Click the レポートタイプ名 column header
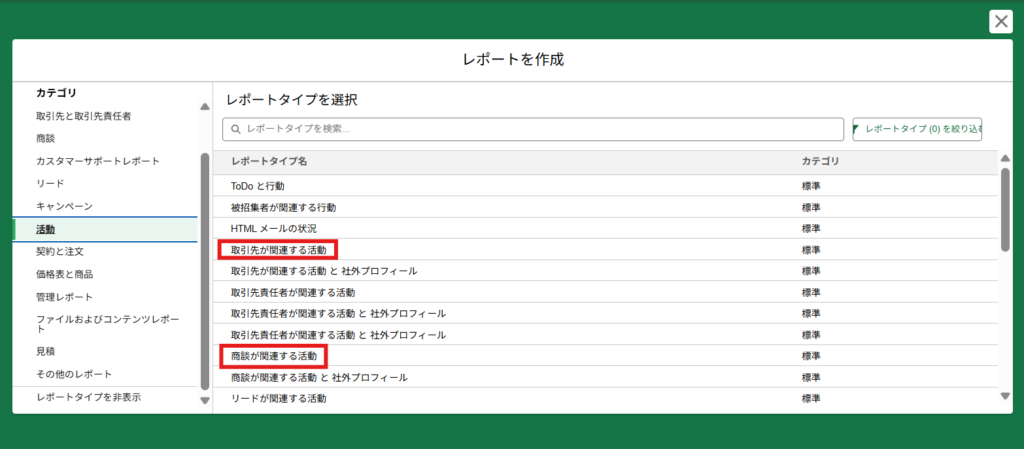Image resolution: width=1024 pixels, height=449 pixels. click(x=269, y=162)
